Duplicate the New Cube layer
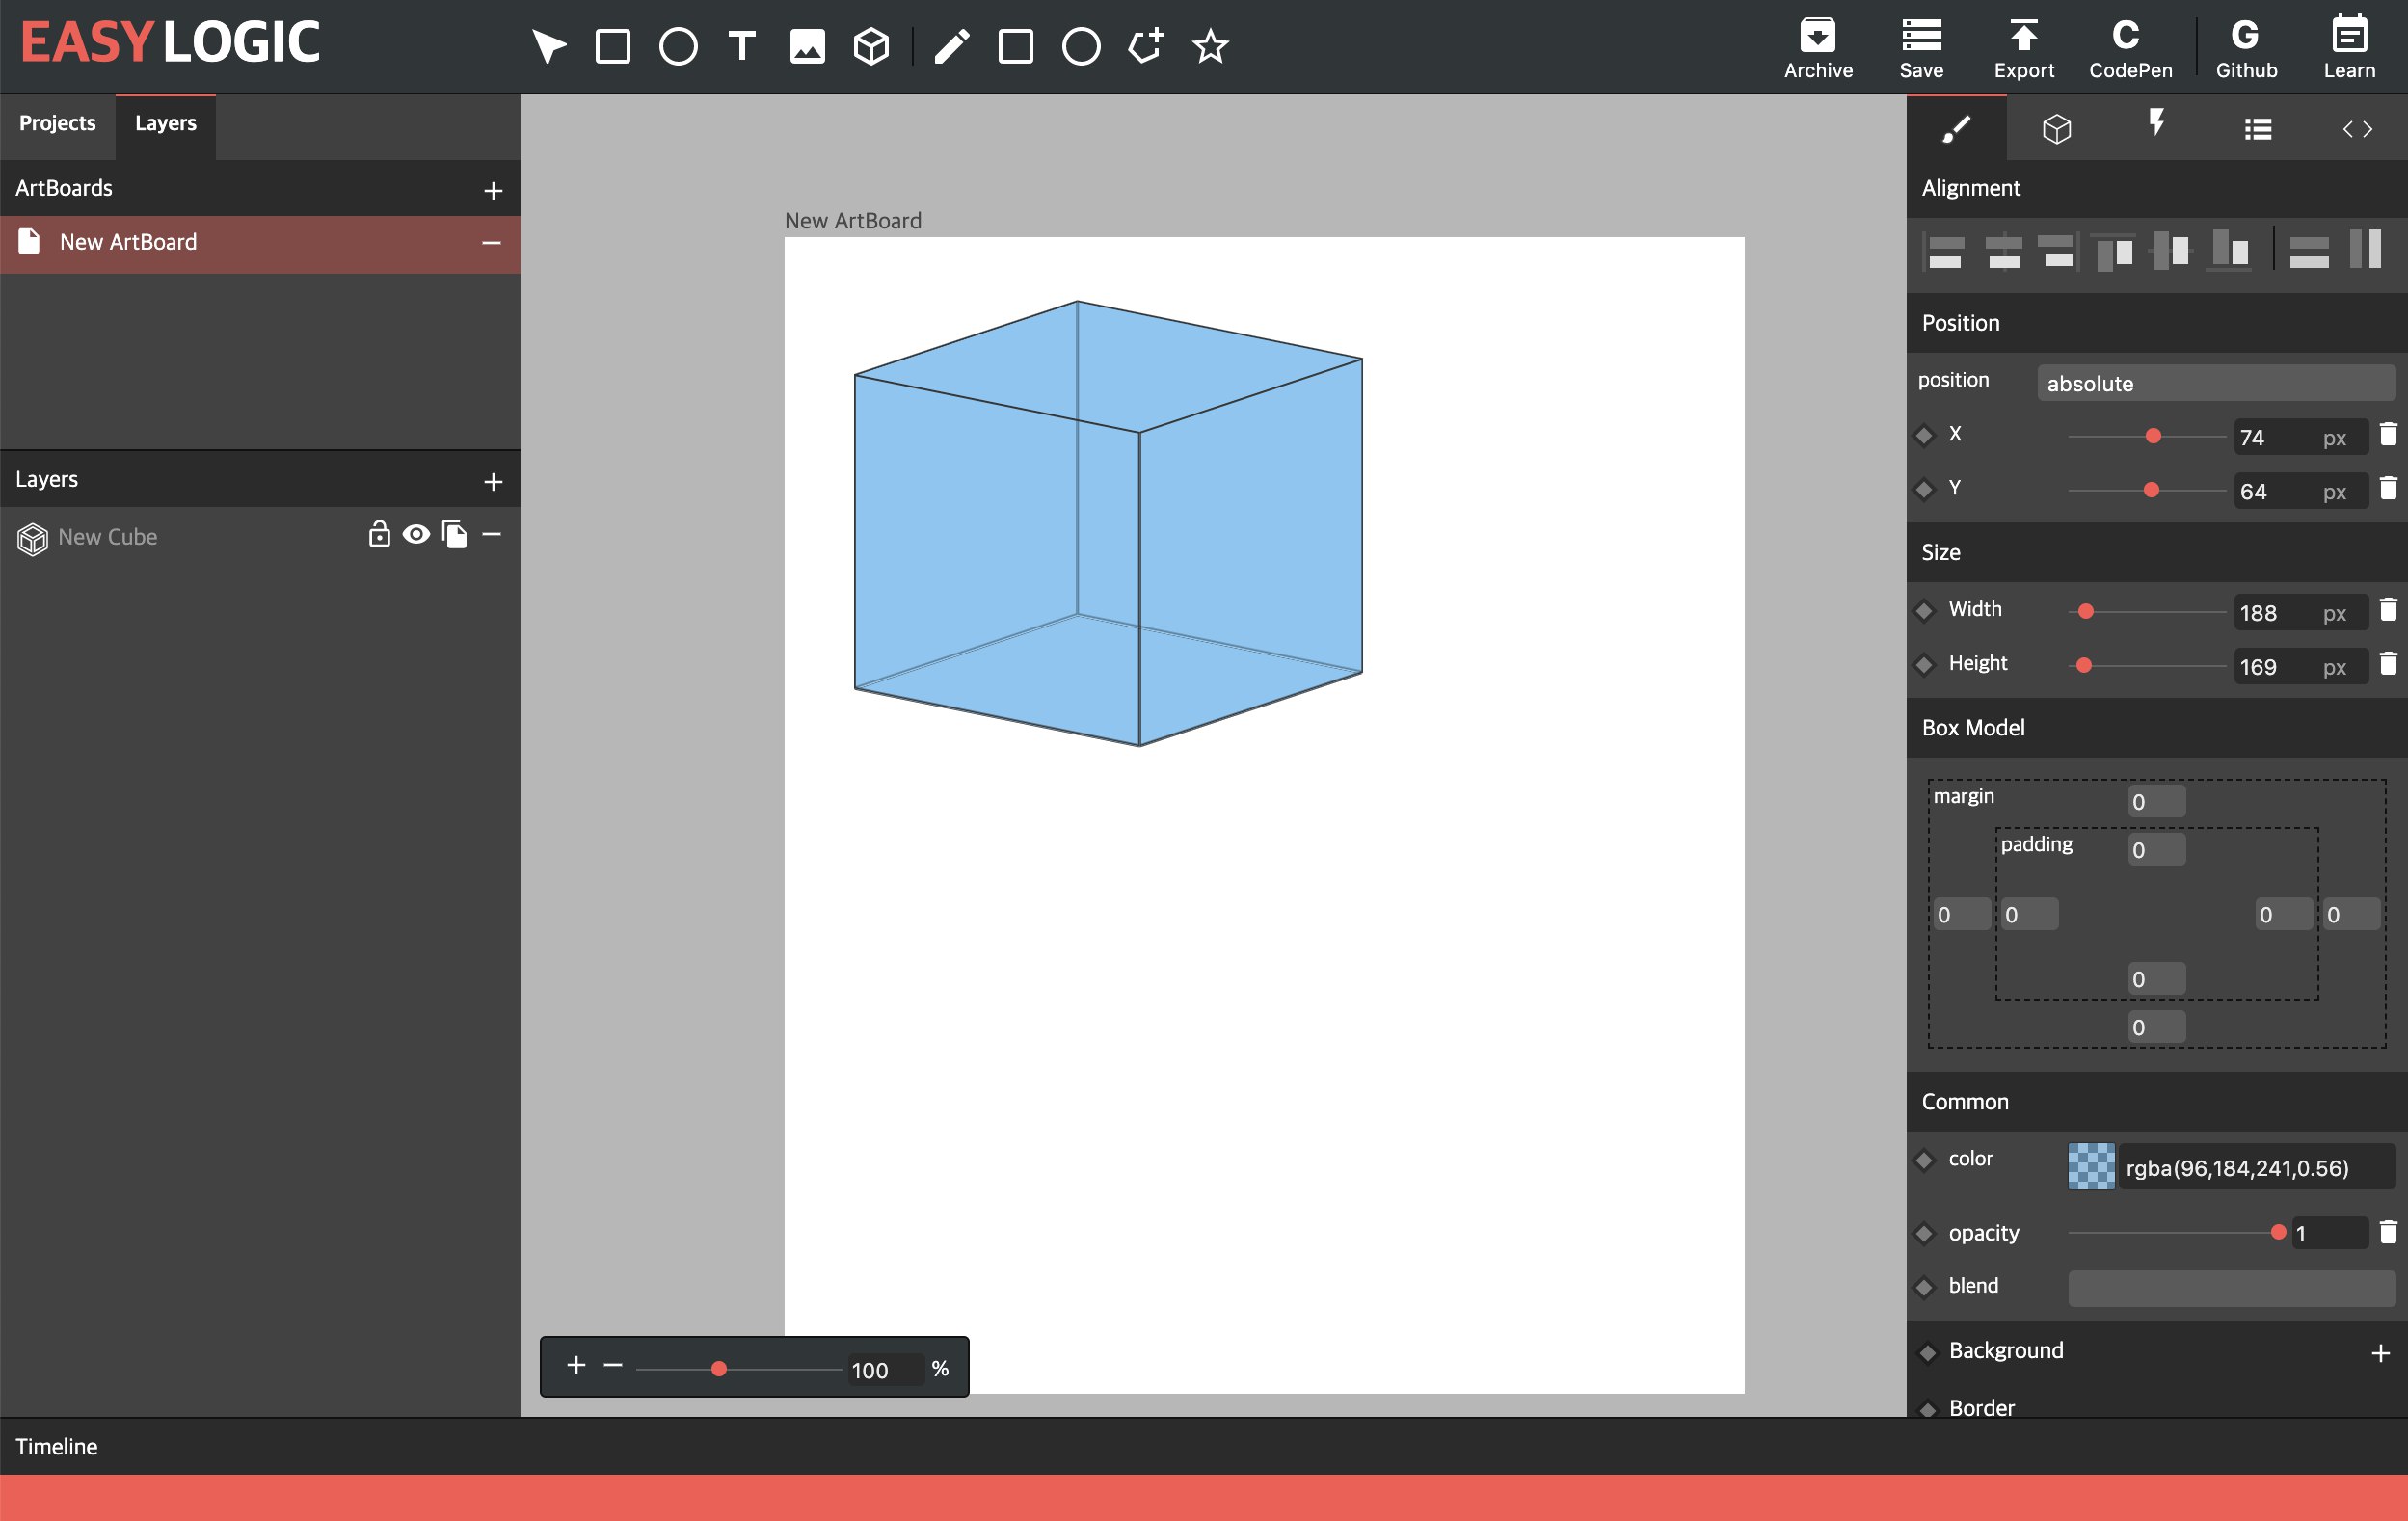Image resolution: width=2408 pixels, height=1521 pixels. pos(454,534)
